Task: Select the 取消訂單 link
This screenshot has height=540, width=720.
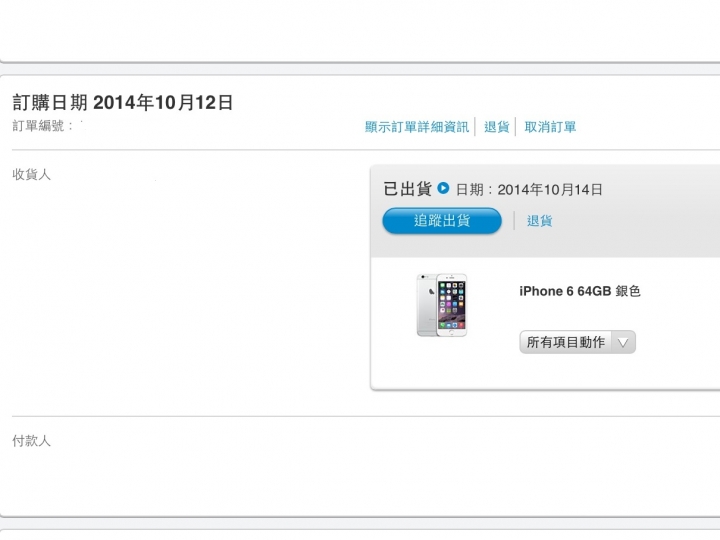Action: click(x=550, y=127)
